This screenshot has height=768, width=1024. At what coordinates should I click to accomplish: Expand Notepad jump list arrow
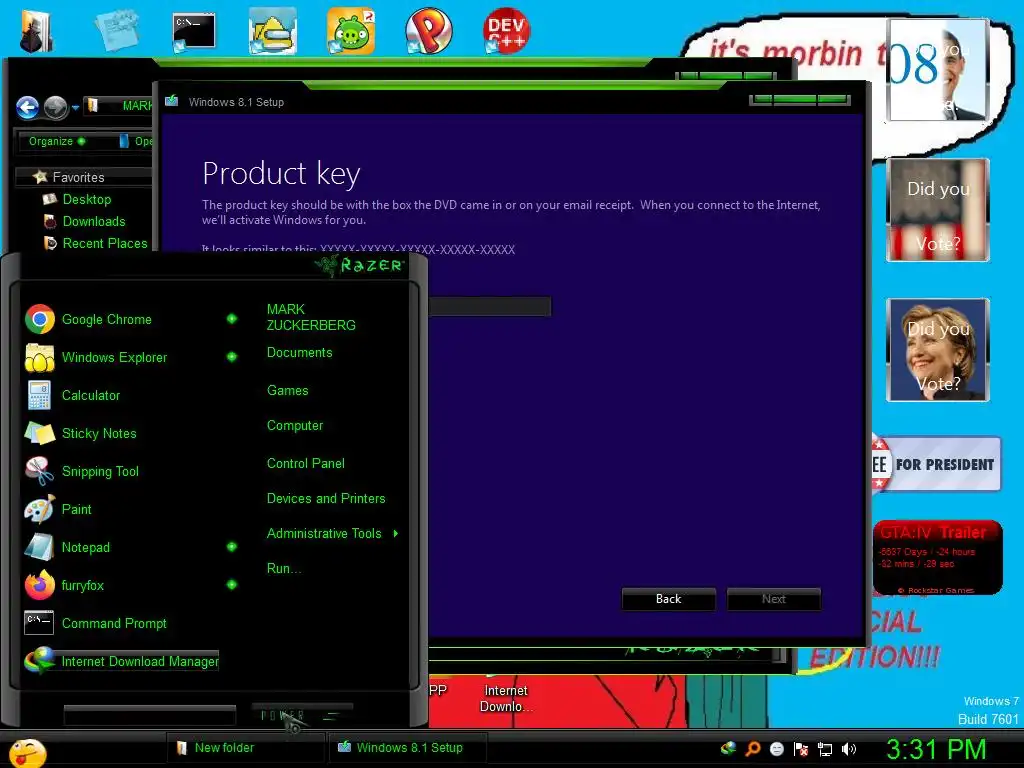coord(232,547)
